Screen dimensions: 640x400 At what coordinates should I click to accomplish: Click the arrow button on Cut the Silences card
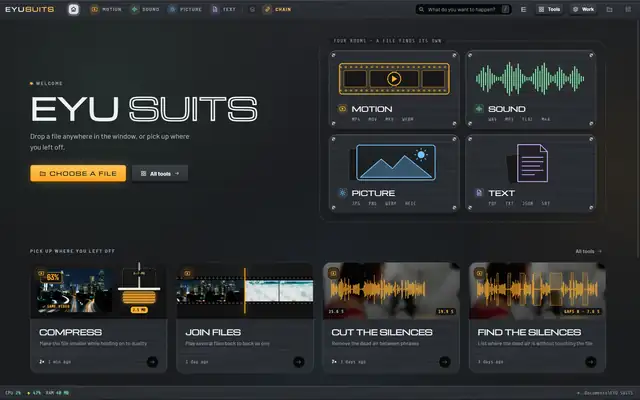click(x=445, y=362)
